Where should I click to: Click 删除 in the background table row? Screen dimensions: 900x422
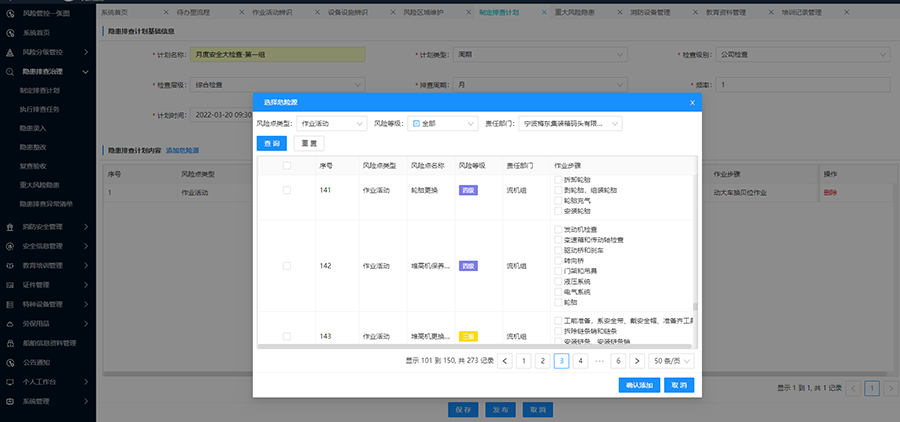830,193
